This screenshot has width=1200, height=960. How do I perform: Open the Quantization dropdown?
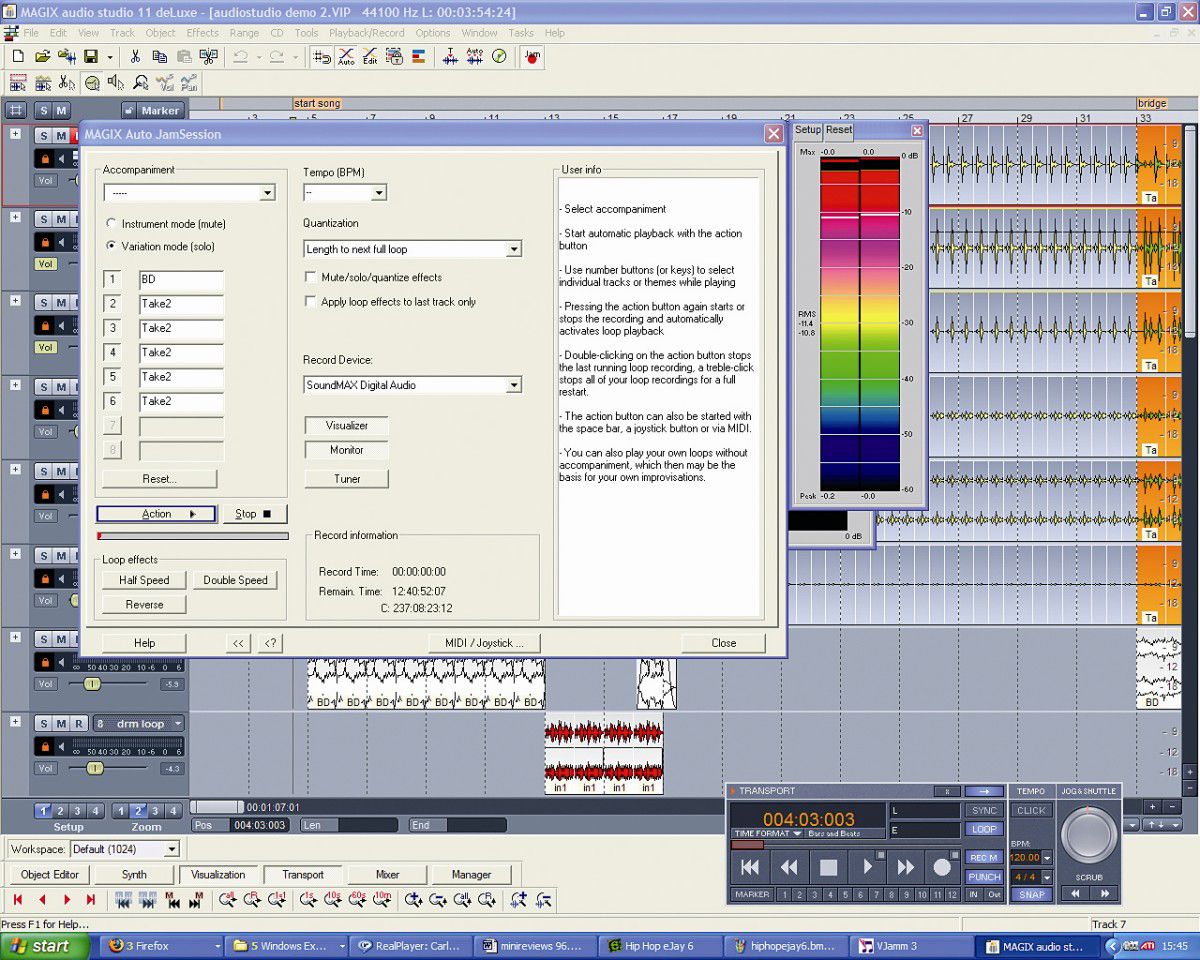tap(513, 249)
